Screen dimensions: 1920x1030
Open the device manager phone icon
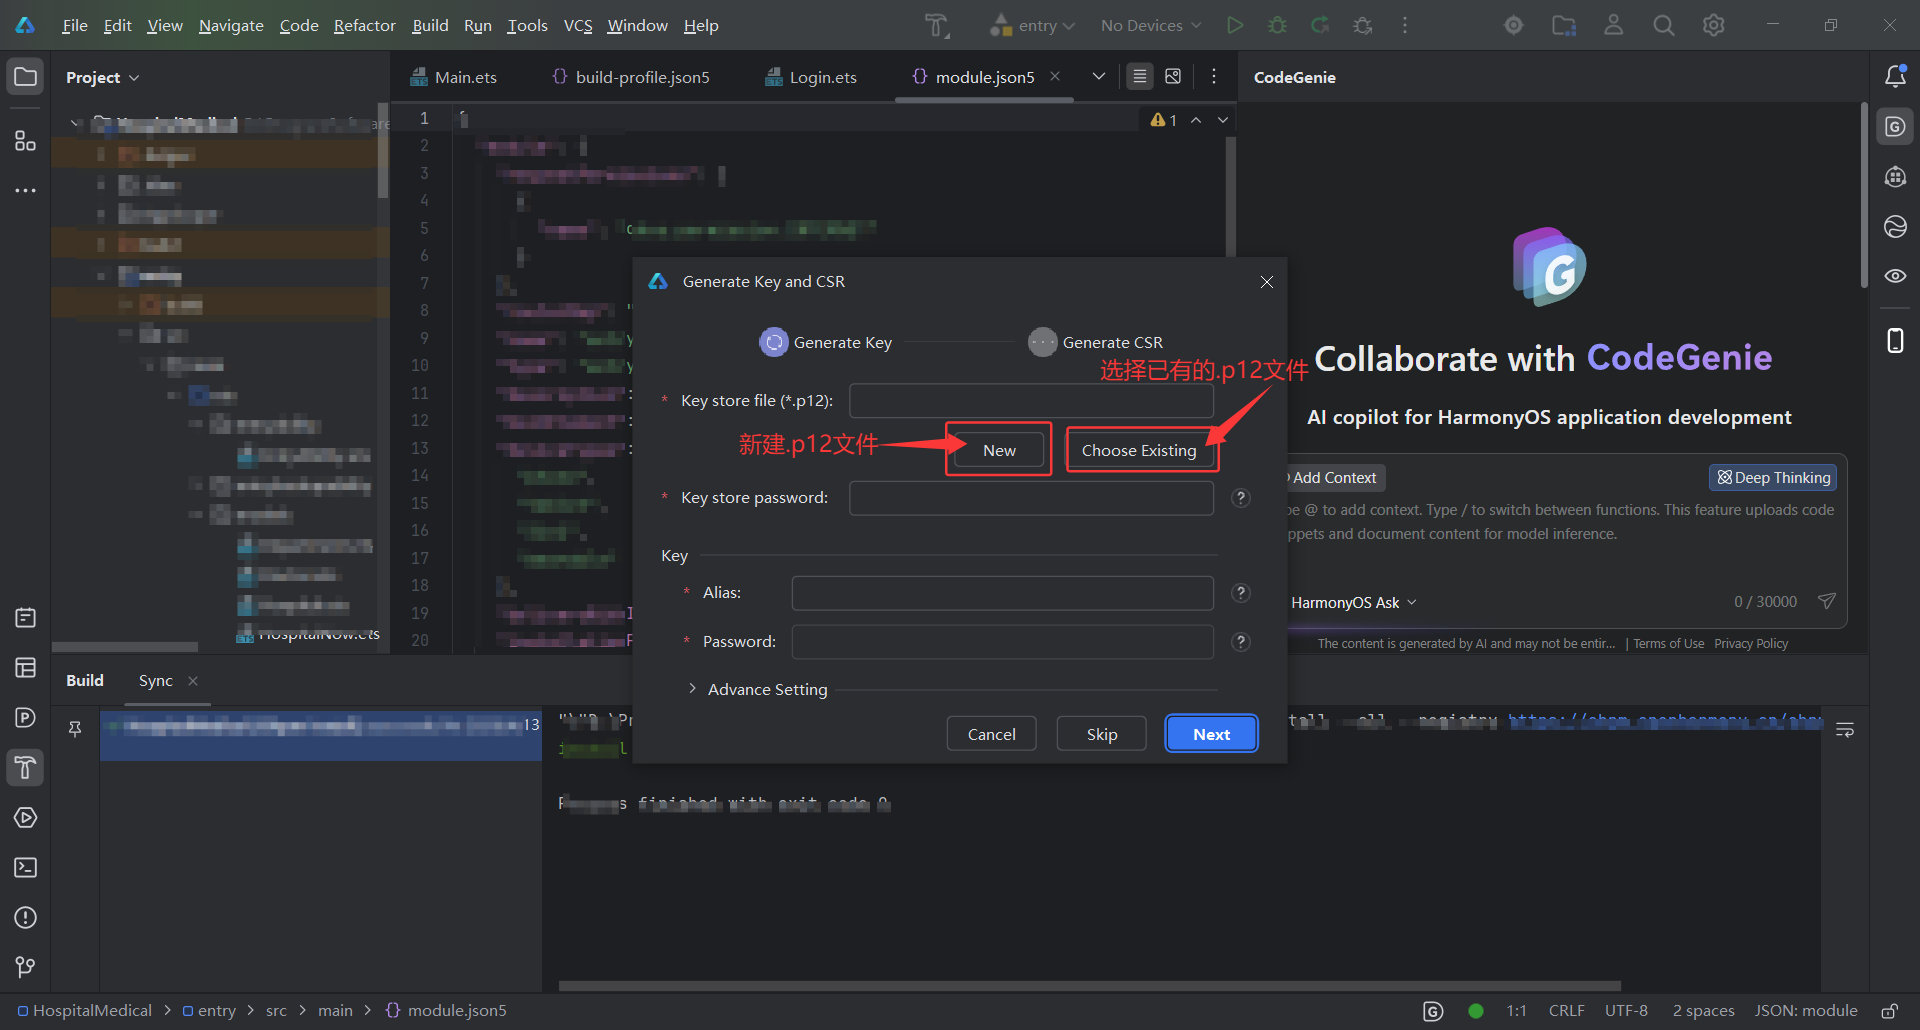tap(1895, 341)
